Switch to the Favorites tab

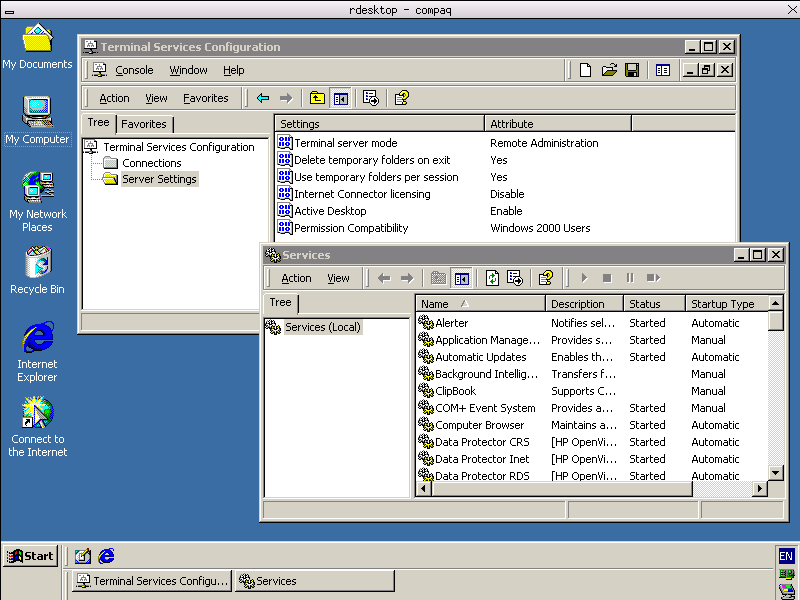(144, 124)
